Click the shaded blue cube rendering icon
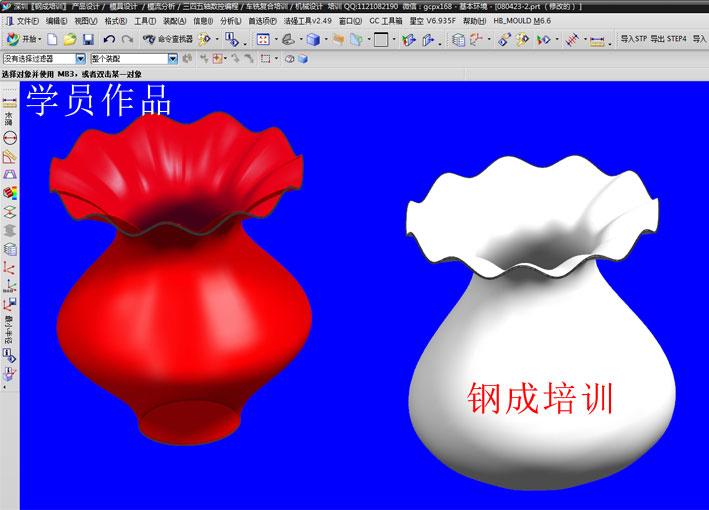The width and height of the screenshot is (709, 510). (313, 40)
